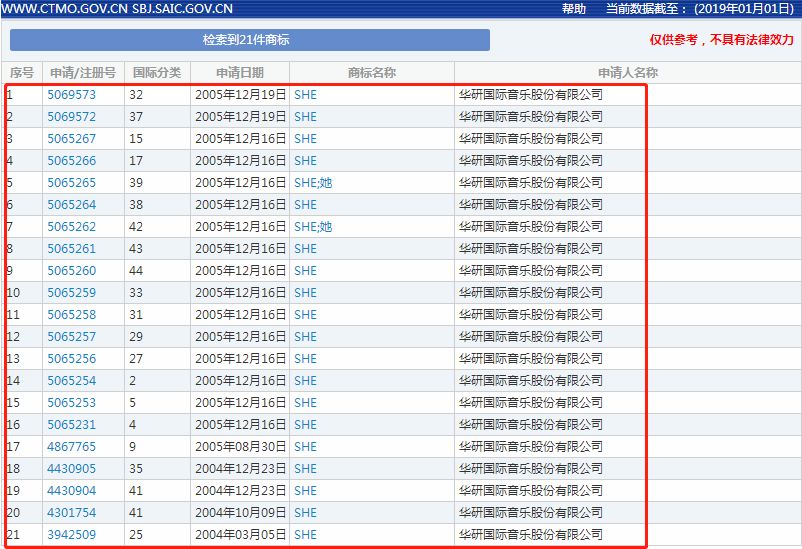Select the 仅供参考,不具有法律效力 disclaimer
The image size is (802, 549).
point(722,40)
